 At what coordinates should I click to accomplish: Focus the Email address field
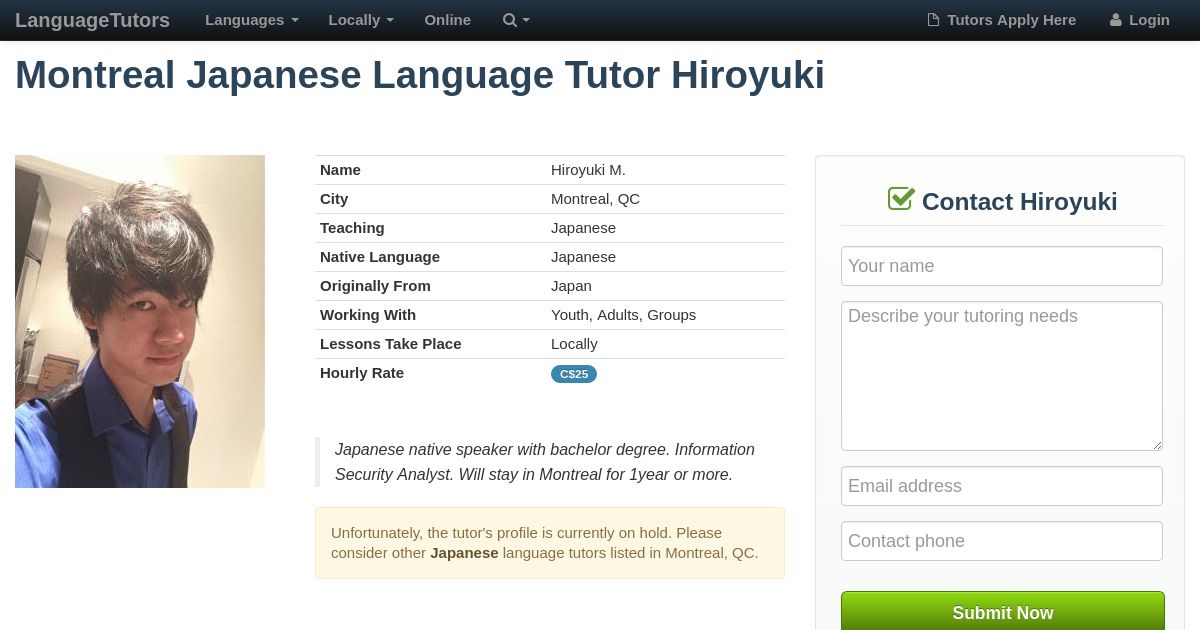(1002, 486)
